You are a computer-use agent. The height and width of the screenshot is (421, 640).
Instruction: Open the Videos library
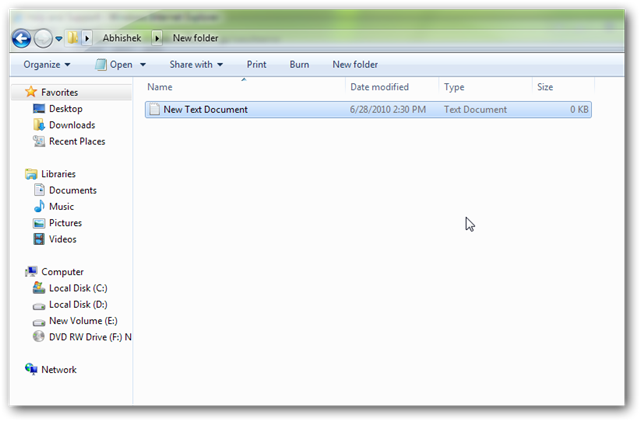(x=62, y=239)
